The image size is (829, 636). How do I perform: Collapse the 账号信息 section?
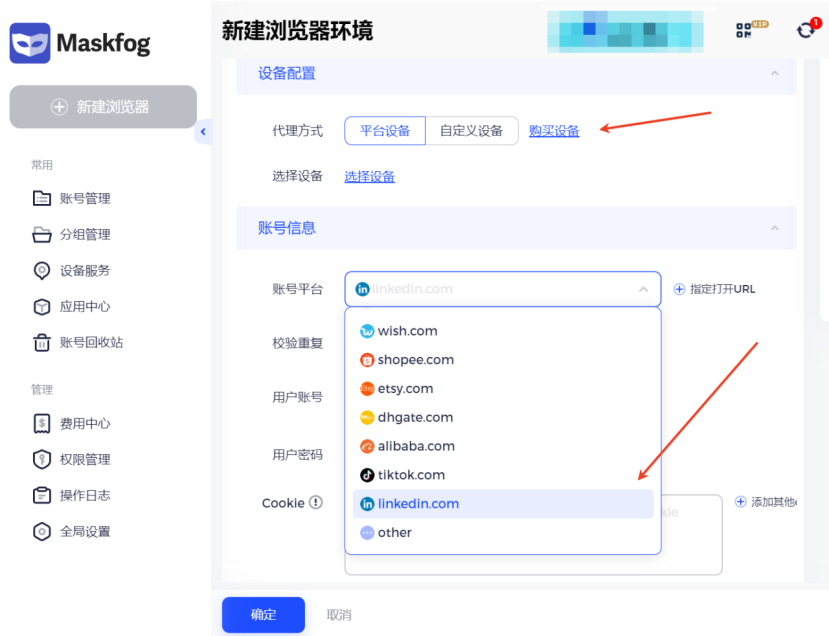click(774, 228)
